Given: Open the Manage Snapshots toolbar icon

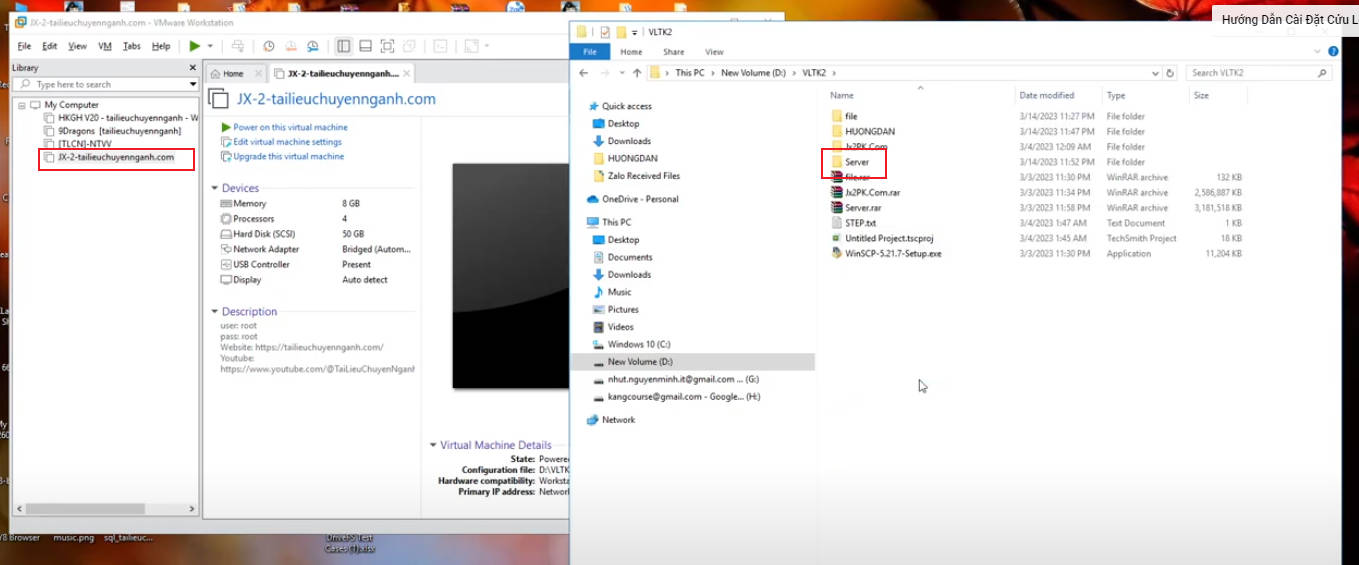Looking at the screenshot, I should point(313,46).
